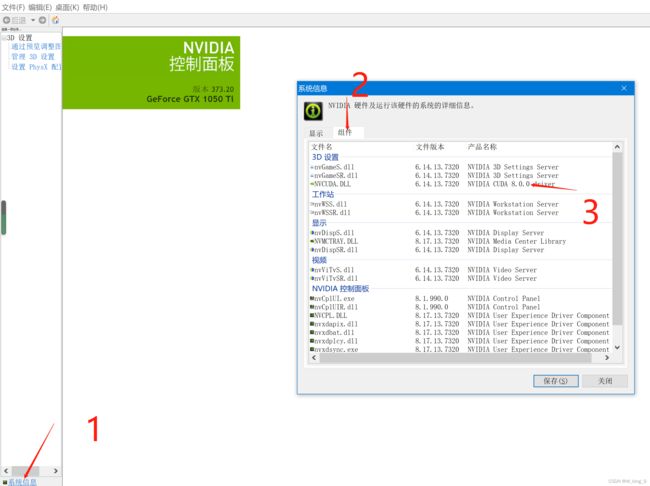Click the up arrow of the list scrollbar
Screen dimensions: 650x486
coord(617,147)
